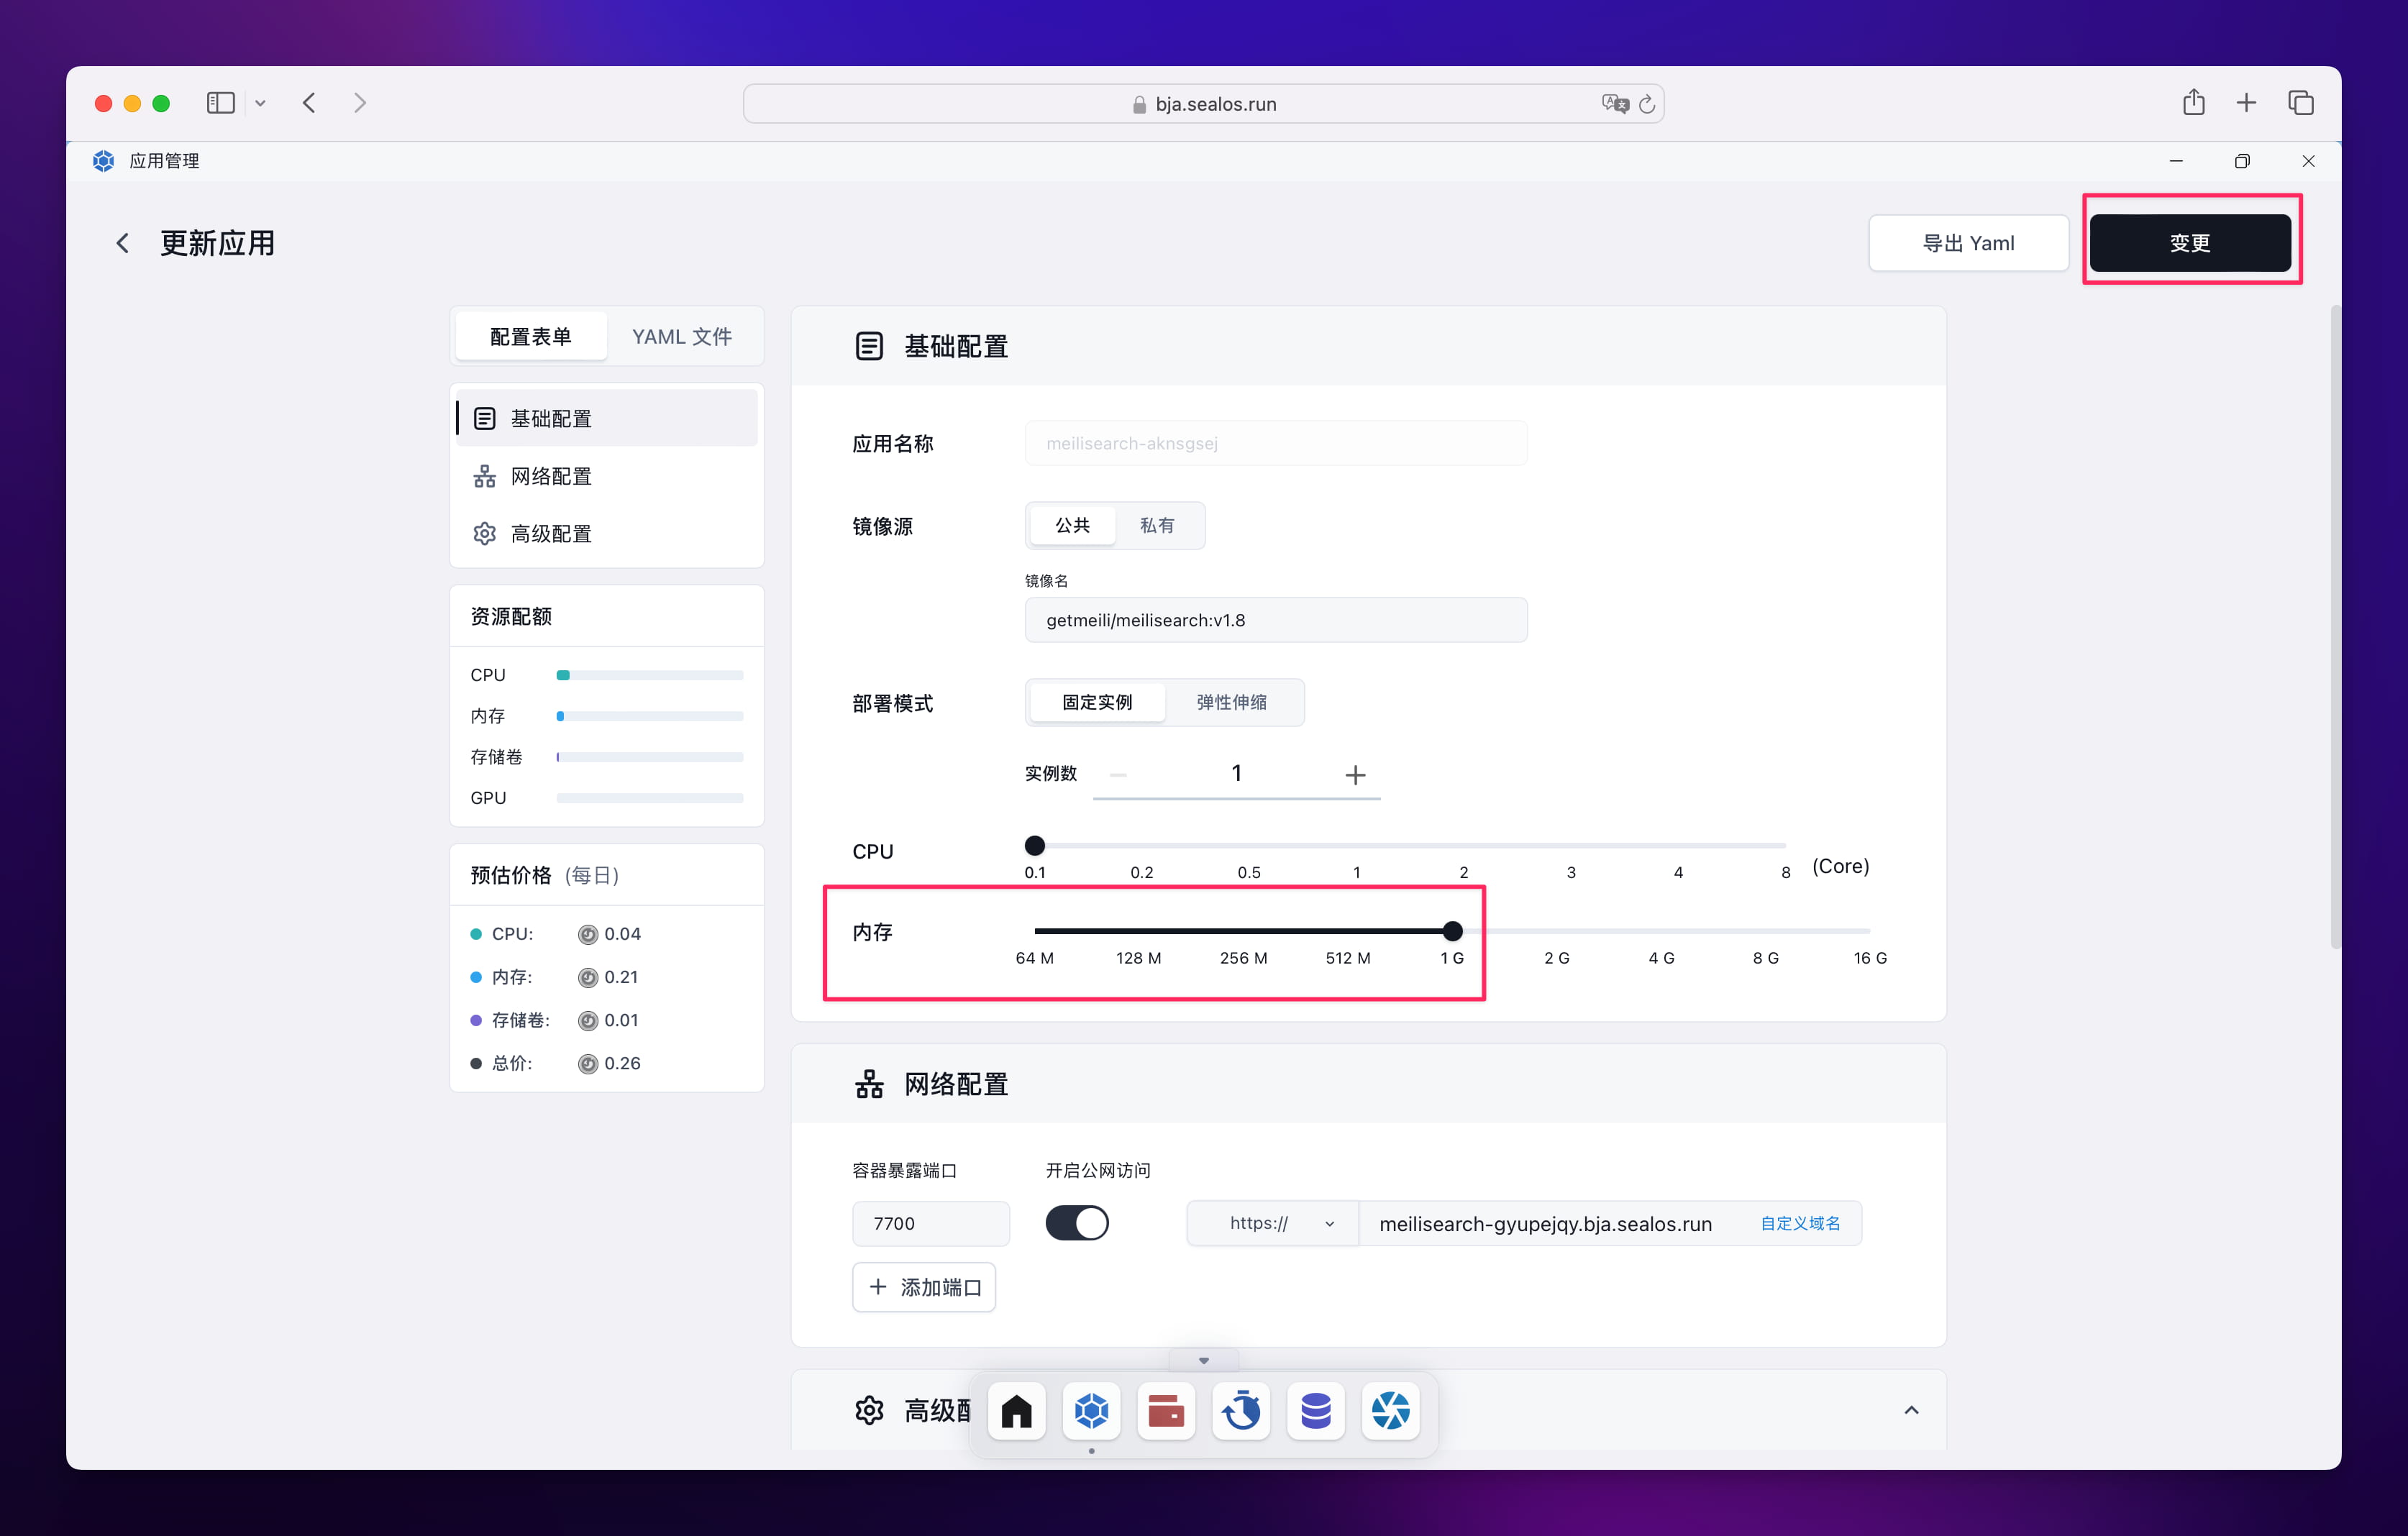The width and height of the screenshot is (2408, 1536).
Task: Select the 弹性伸缩 deployment mode
Action: coord(1231,702)
